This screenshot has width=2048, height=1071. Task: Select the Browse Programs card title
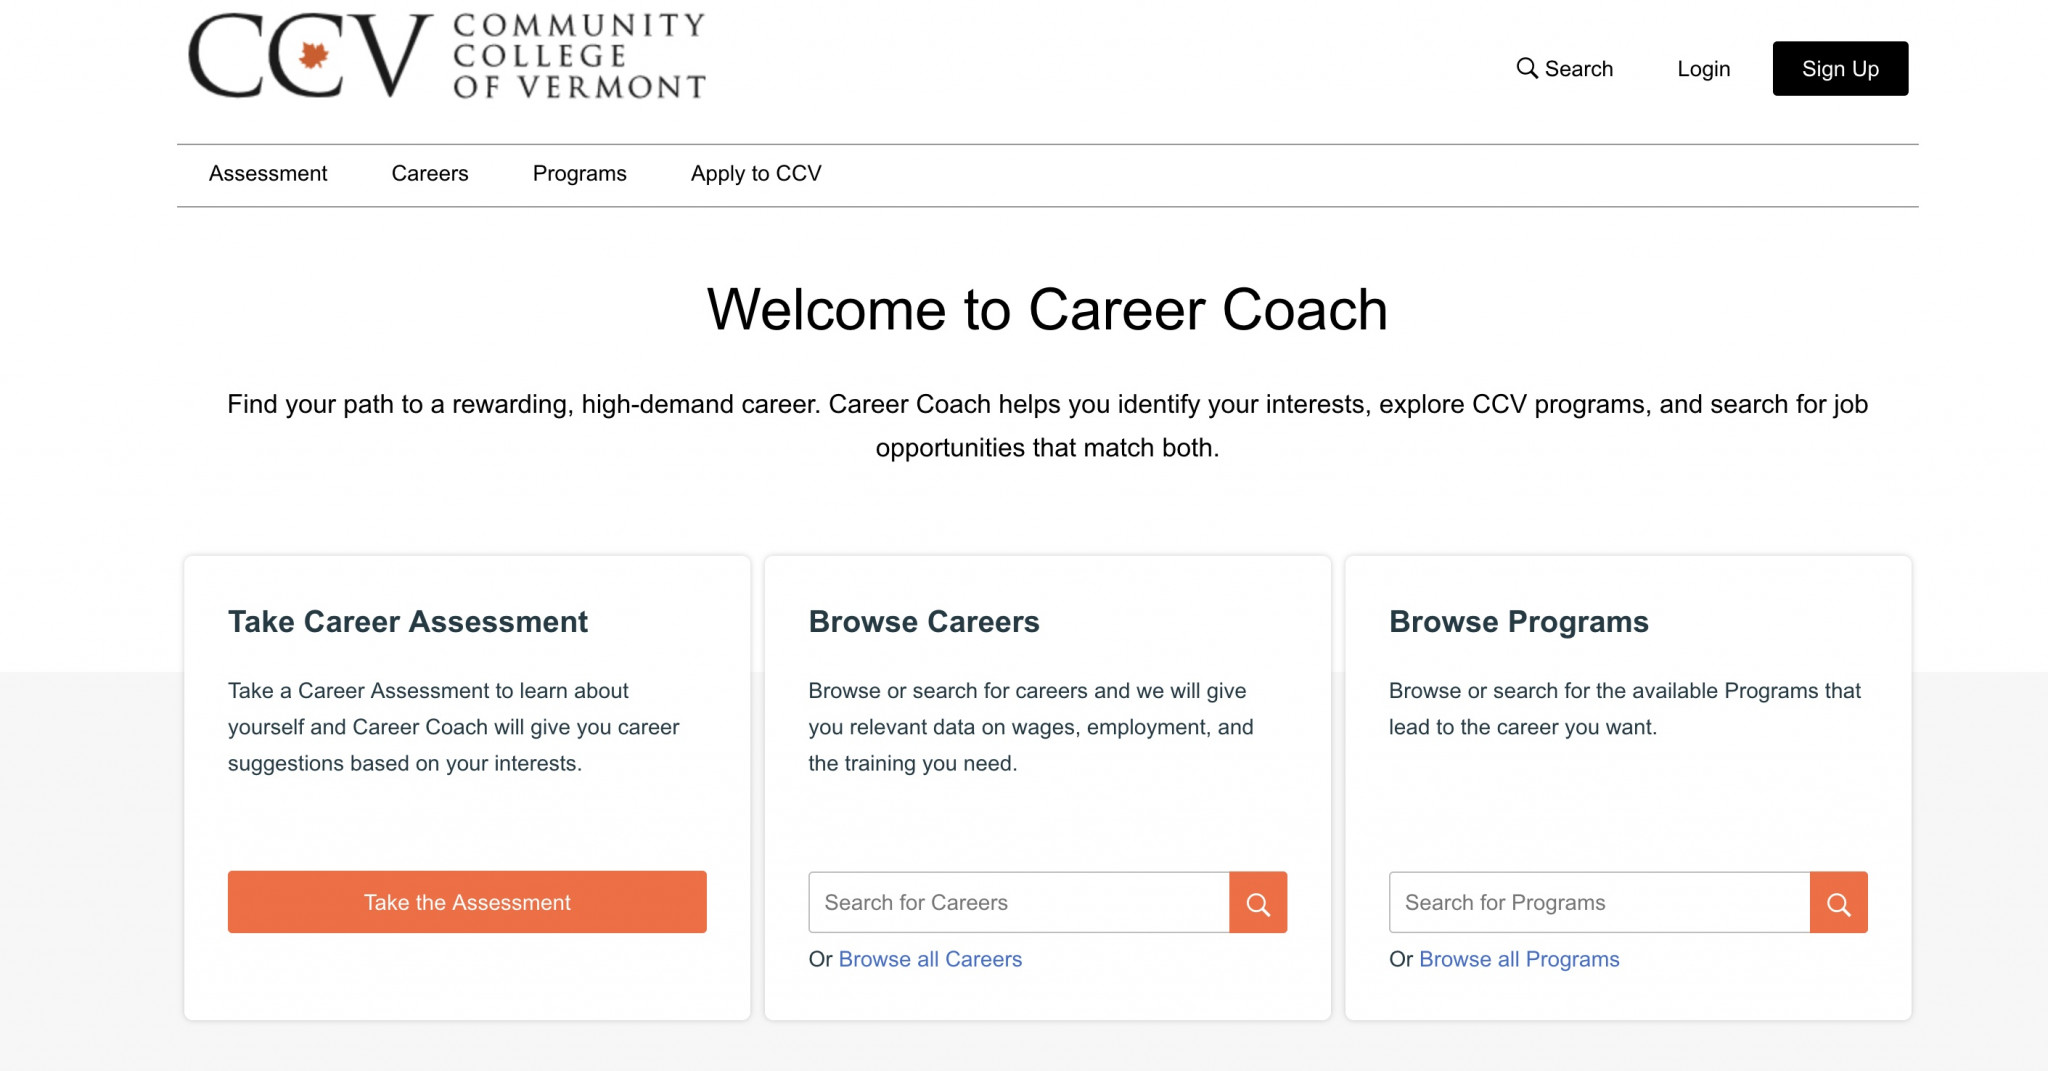pos(1517,621)
